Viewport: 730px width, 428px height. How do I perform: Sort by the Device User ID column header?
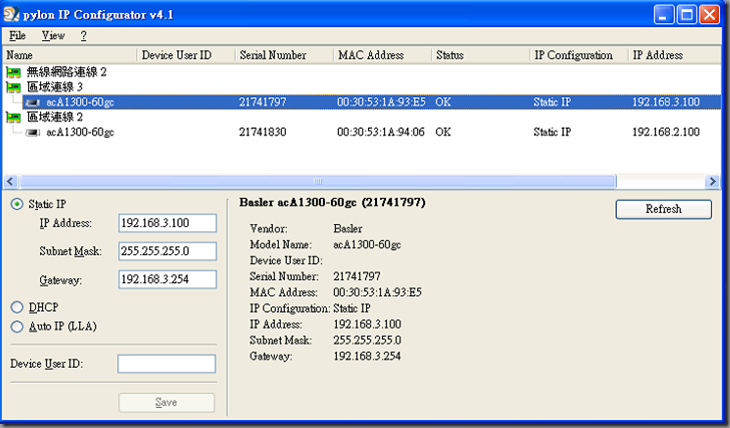pos(186,55)
